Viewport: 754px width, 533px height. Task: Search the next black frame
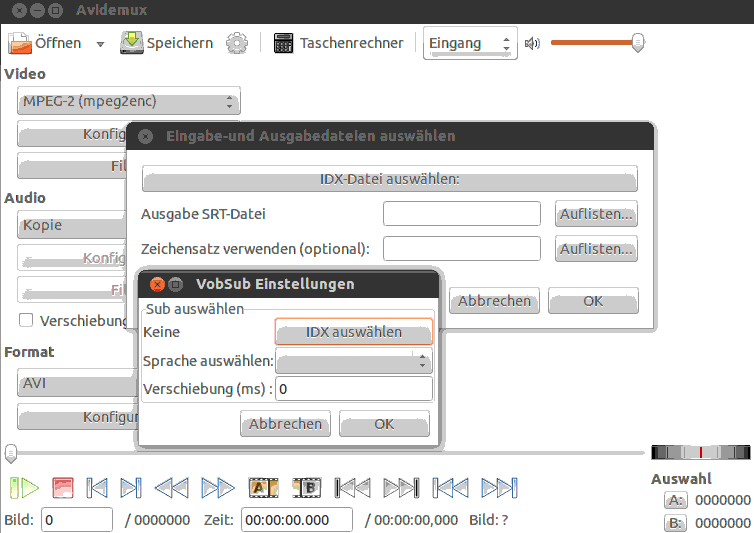tap(402, 488)
